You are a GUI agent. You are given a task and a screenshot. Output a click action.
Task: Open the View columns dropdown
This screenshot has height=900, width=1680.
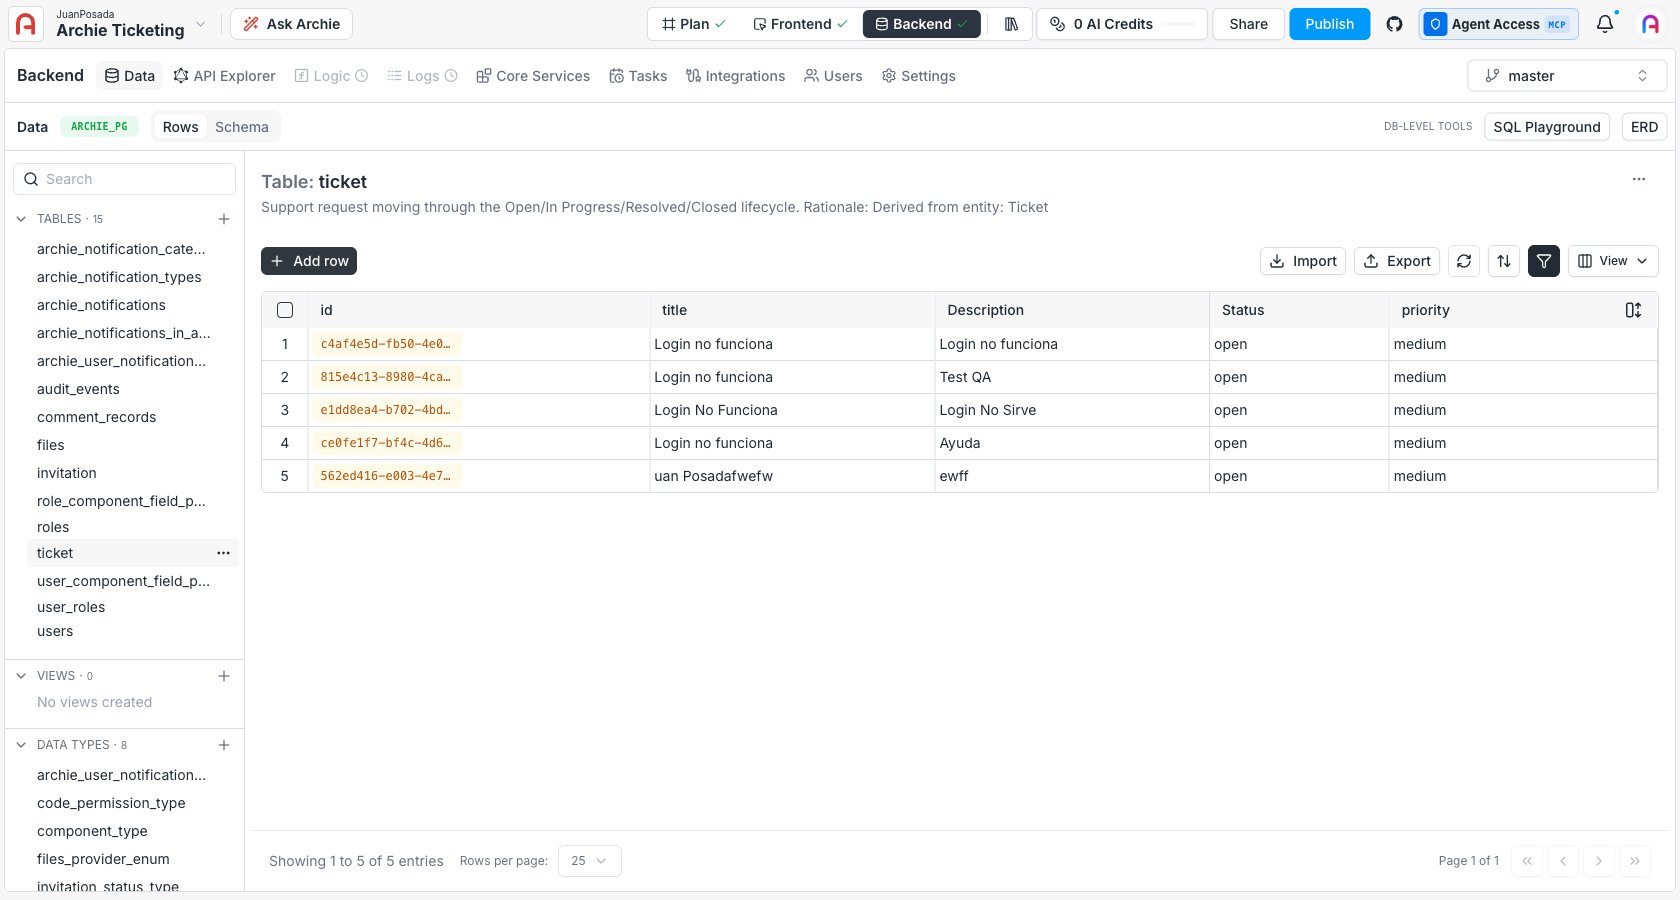pos(1613,261)
